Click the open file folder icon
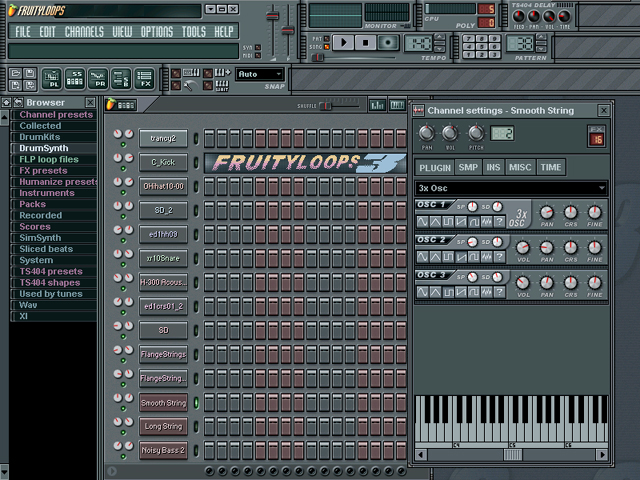The width and height of the screenshot is (640, 480). pyautogui.click(x=16, y=73)
